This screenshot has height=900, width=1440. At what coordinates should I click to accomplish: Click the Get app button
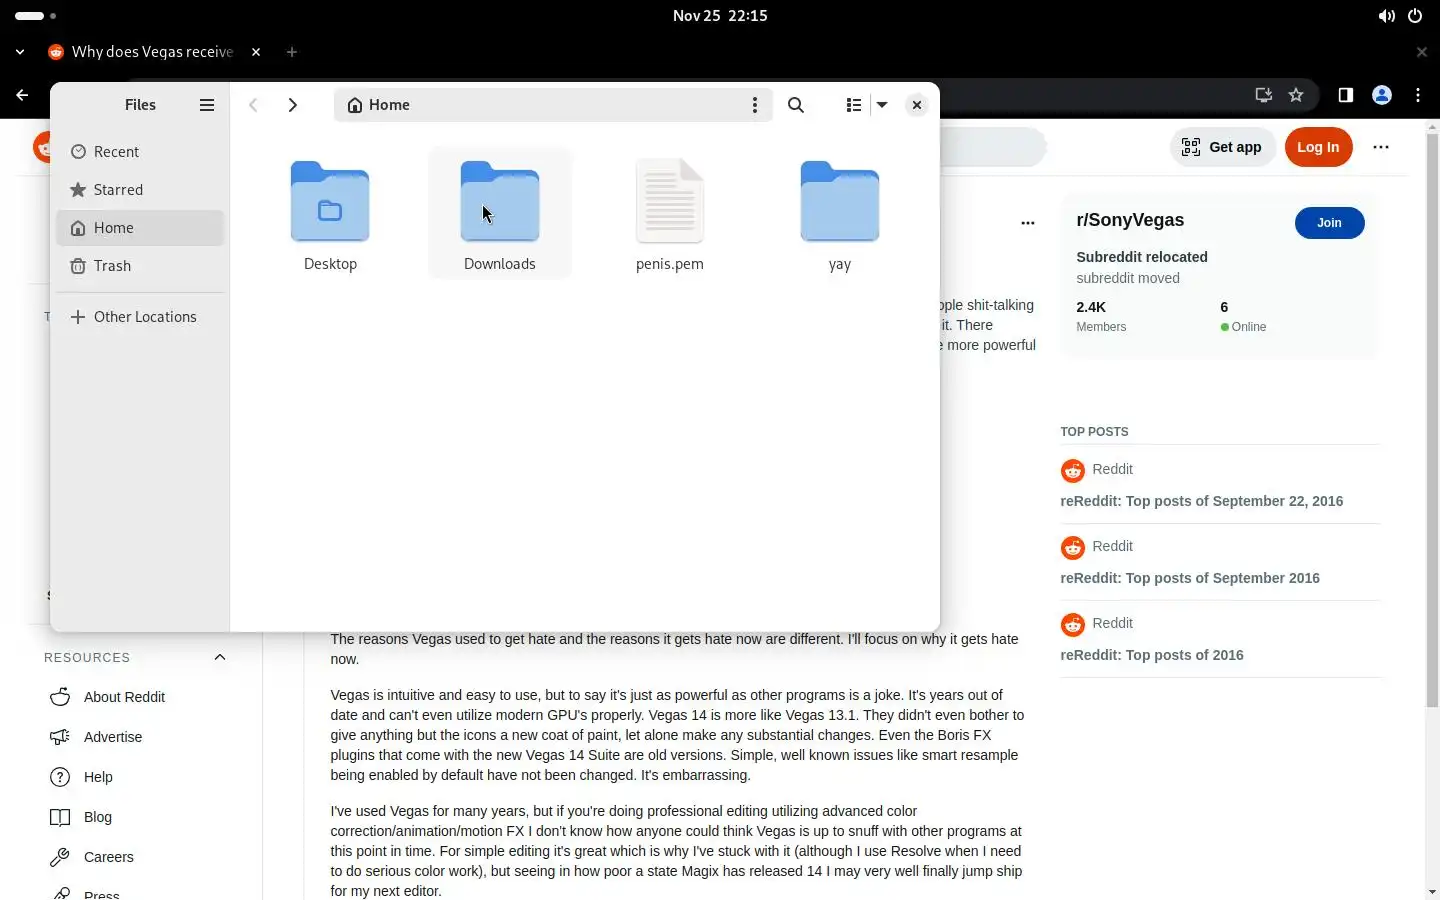coord(1222,147)
